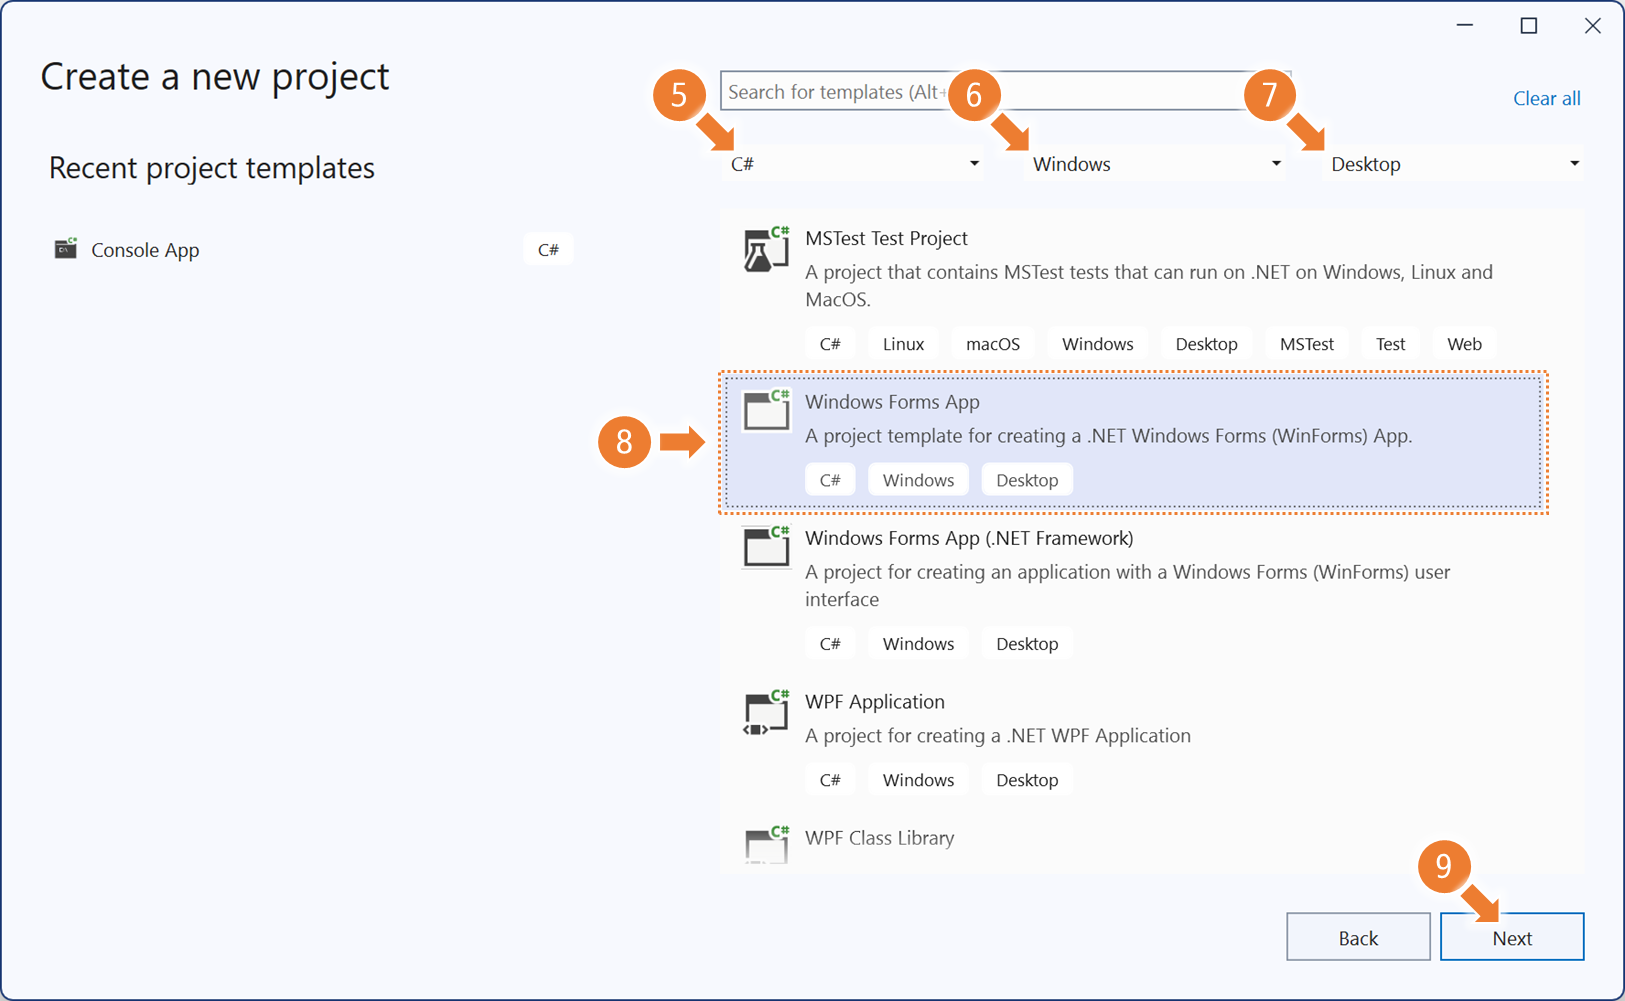Minimize the Create a new project window
The width and height of the screenshot is (1625, 1001).
1465,26
